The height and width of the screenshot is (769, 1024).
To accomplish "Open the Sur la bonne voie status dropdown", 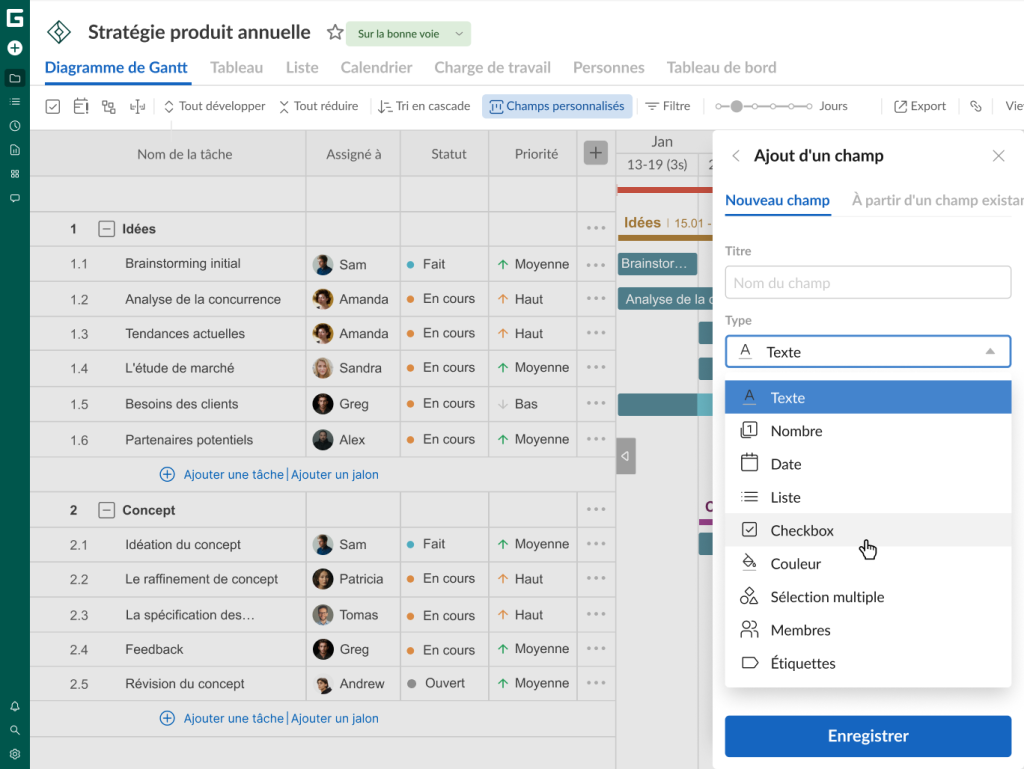I will pyautogui.click(x=409, y=34).
